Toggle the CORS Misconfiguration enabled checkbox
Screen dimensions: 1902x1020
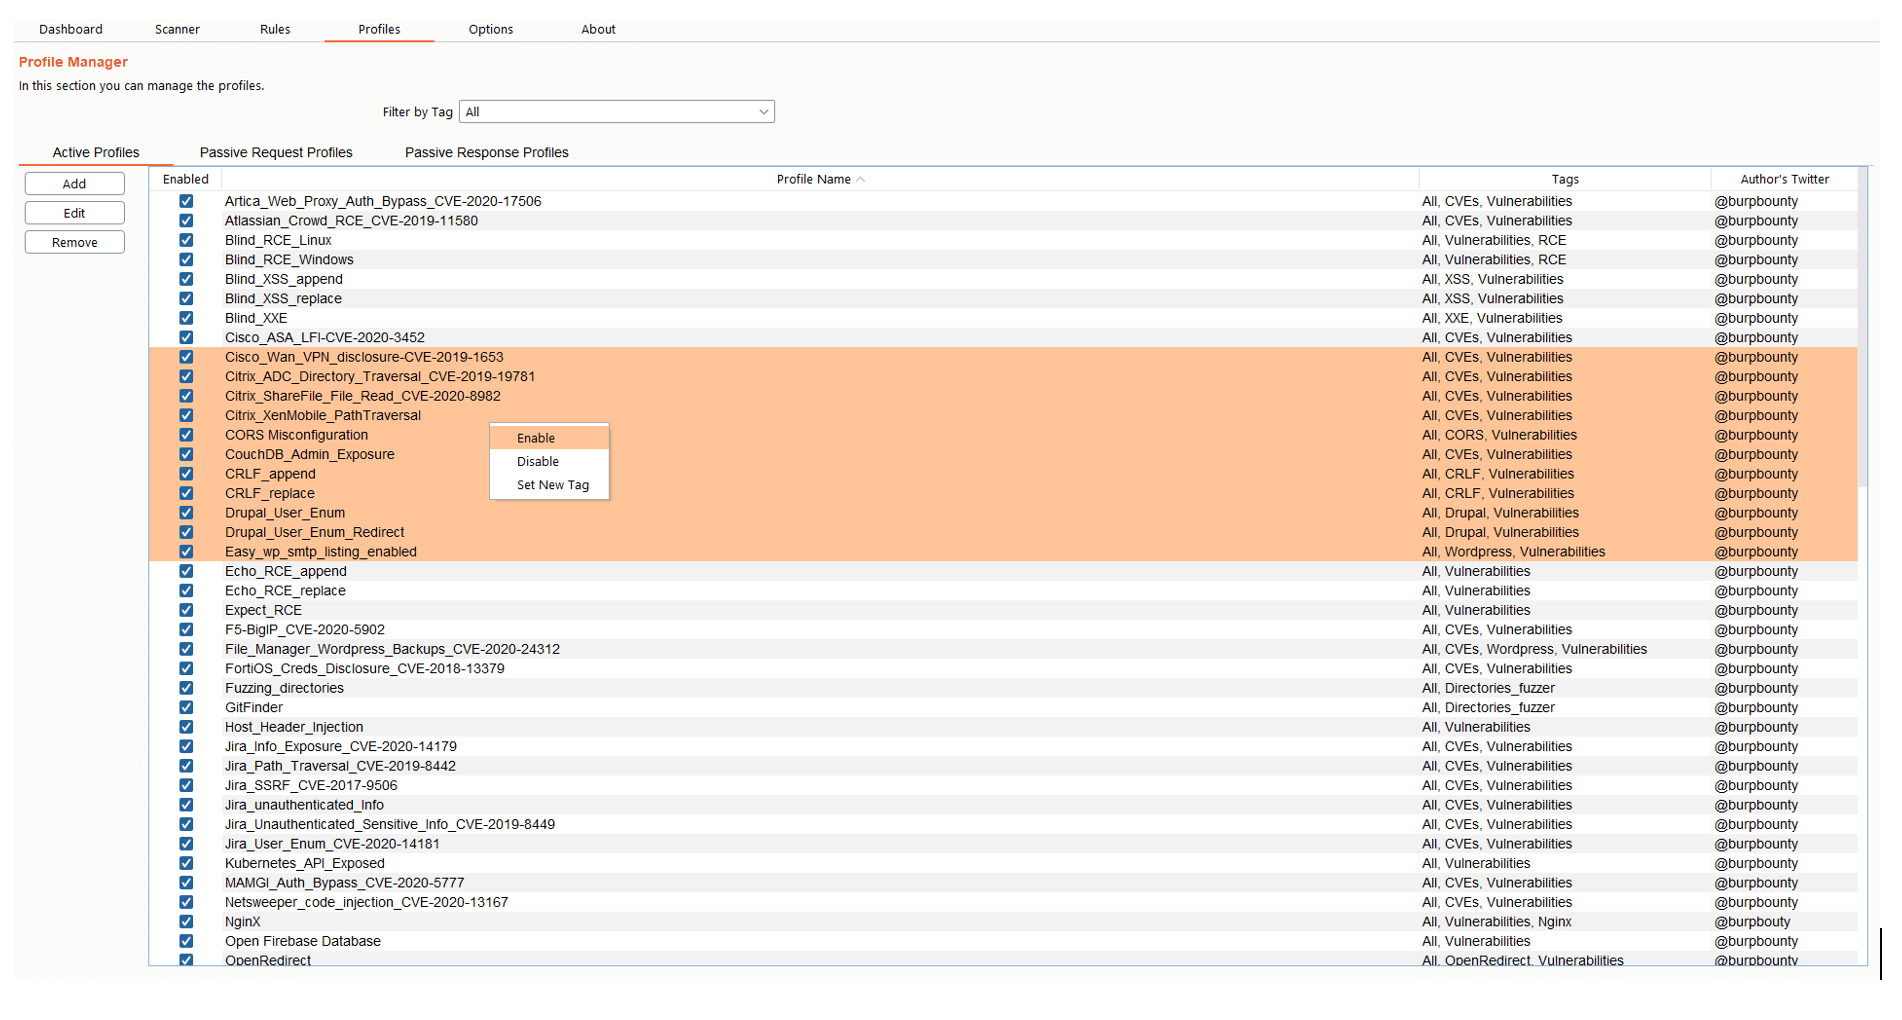[186, 435]
